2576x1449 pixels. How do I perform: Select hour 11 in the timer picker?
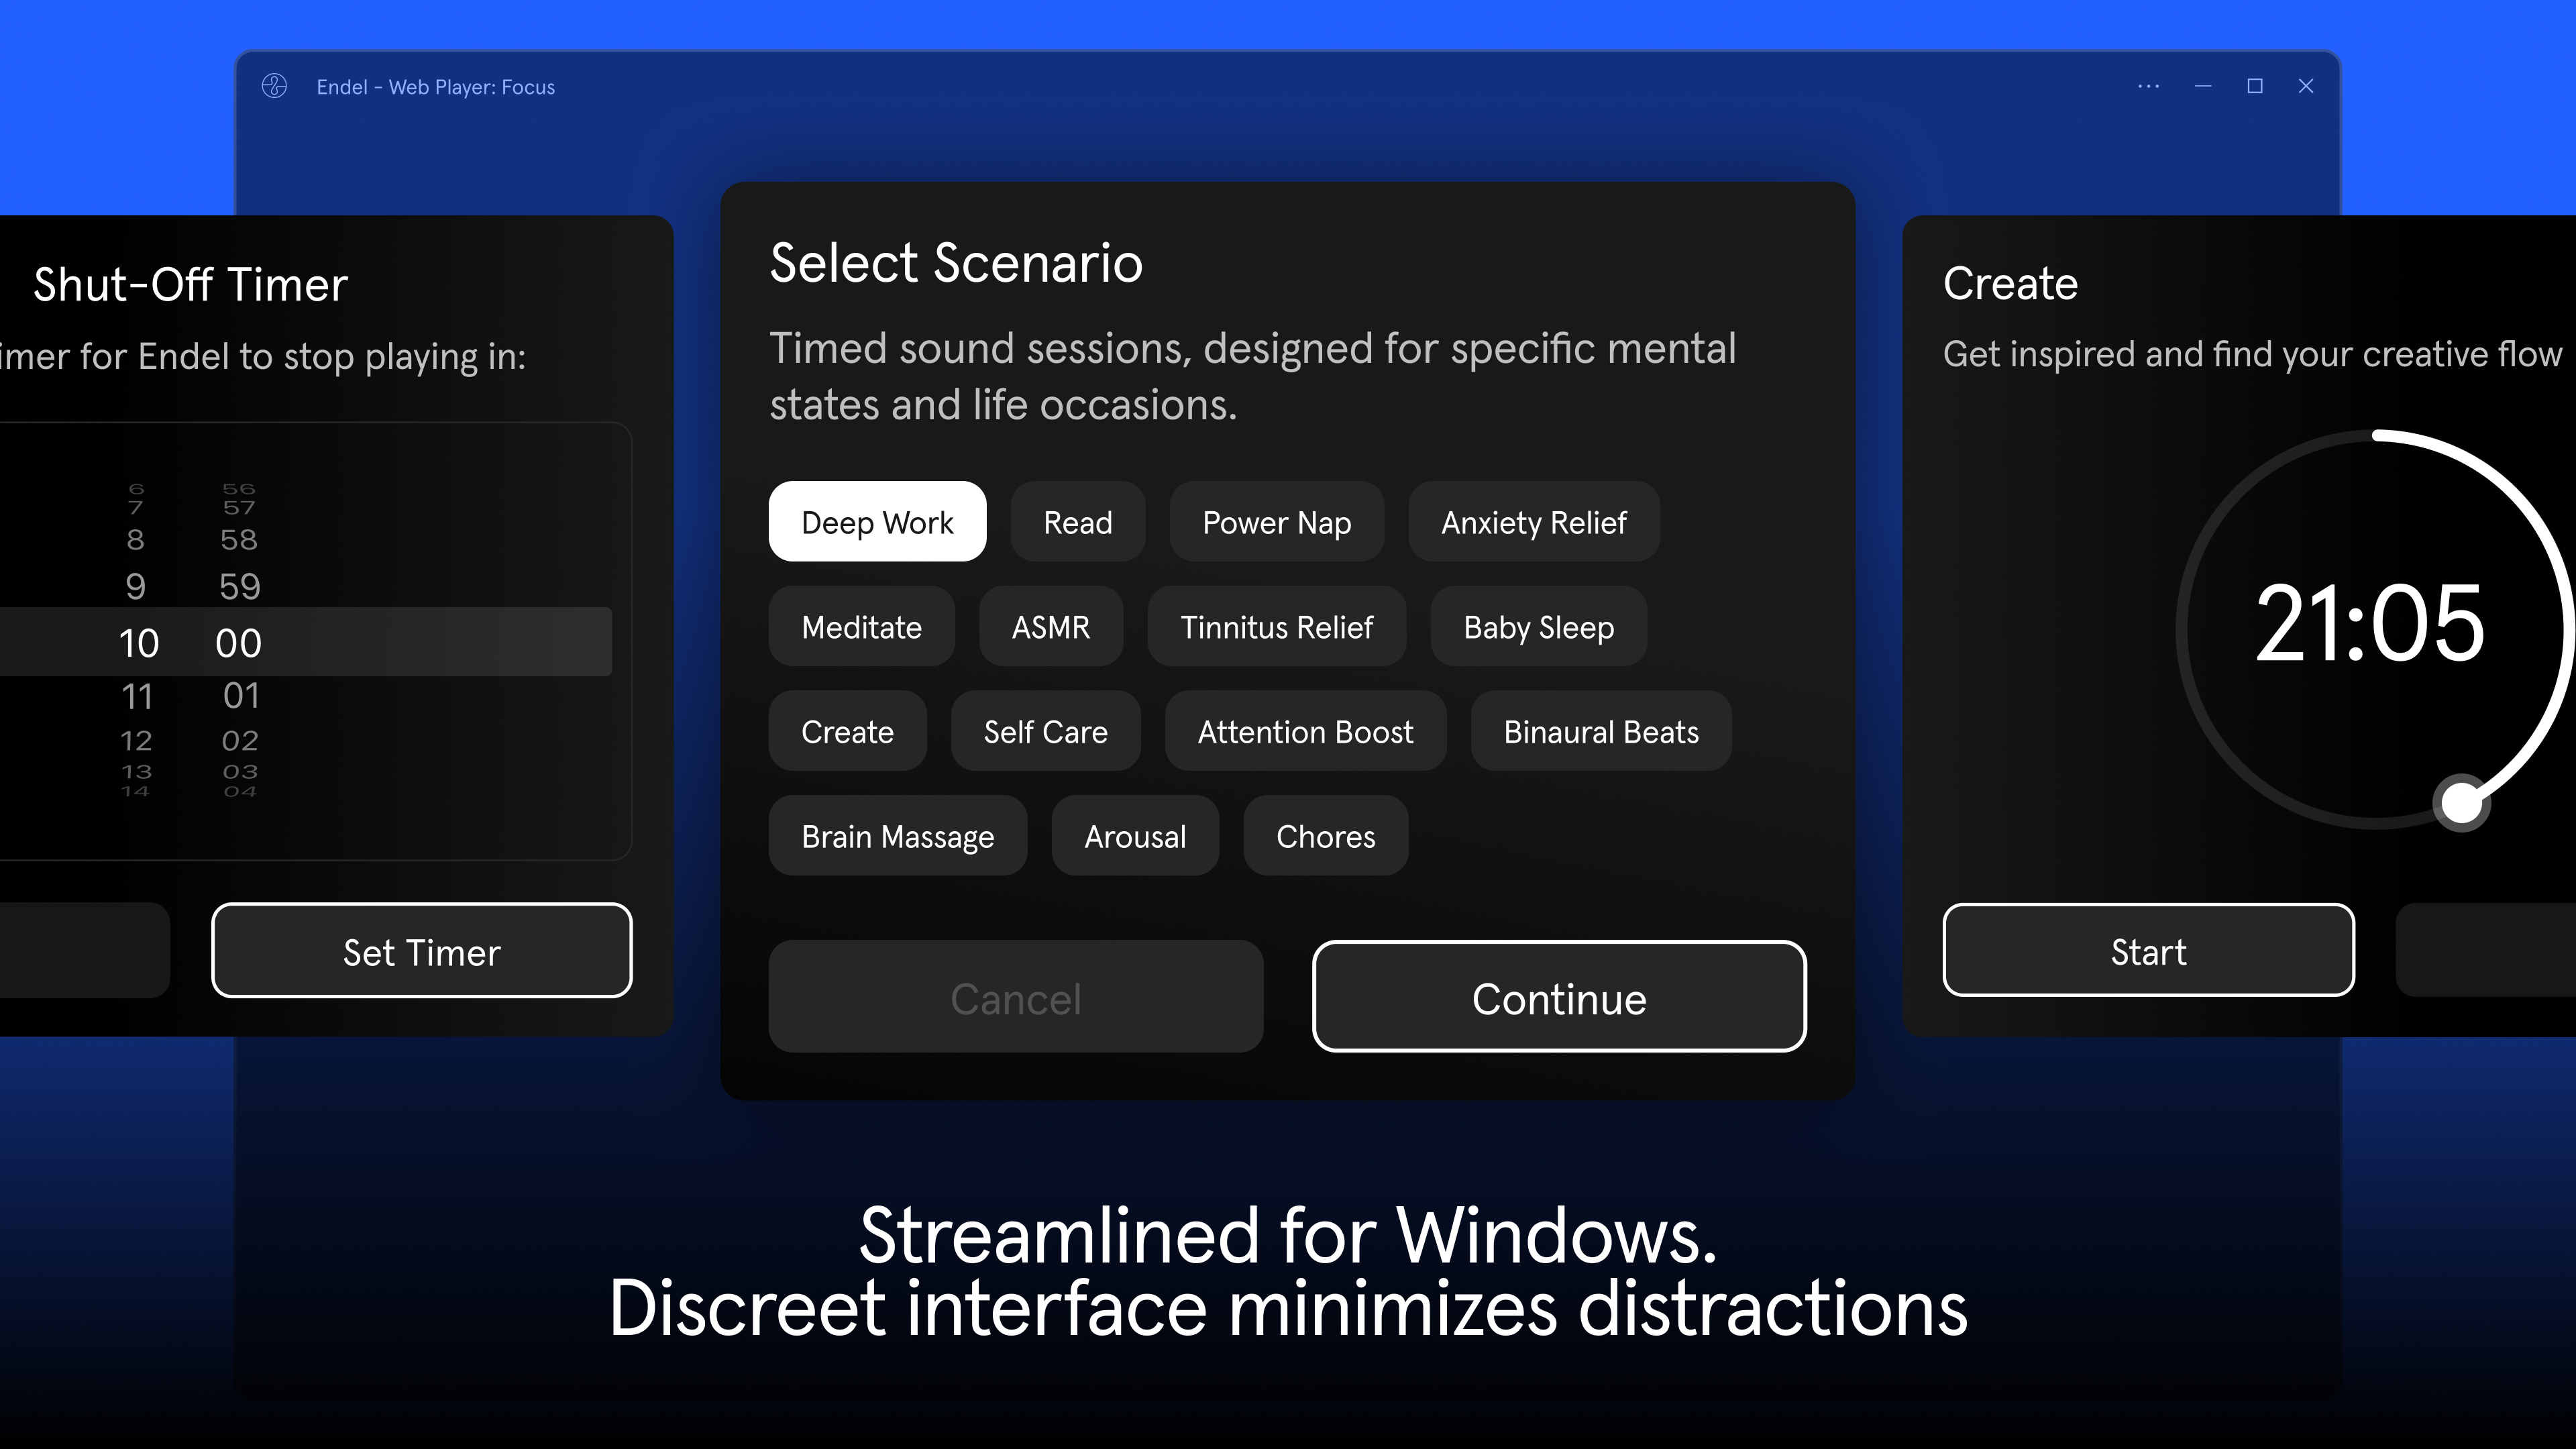(137, 696)
